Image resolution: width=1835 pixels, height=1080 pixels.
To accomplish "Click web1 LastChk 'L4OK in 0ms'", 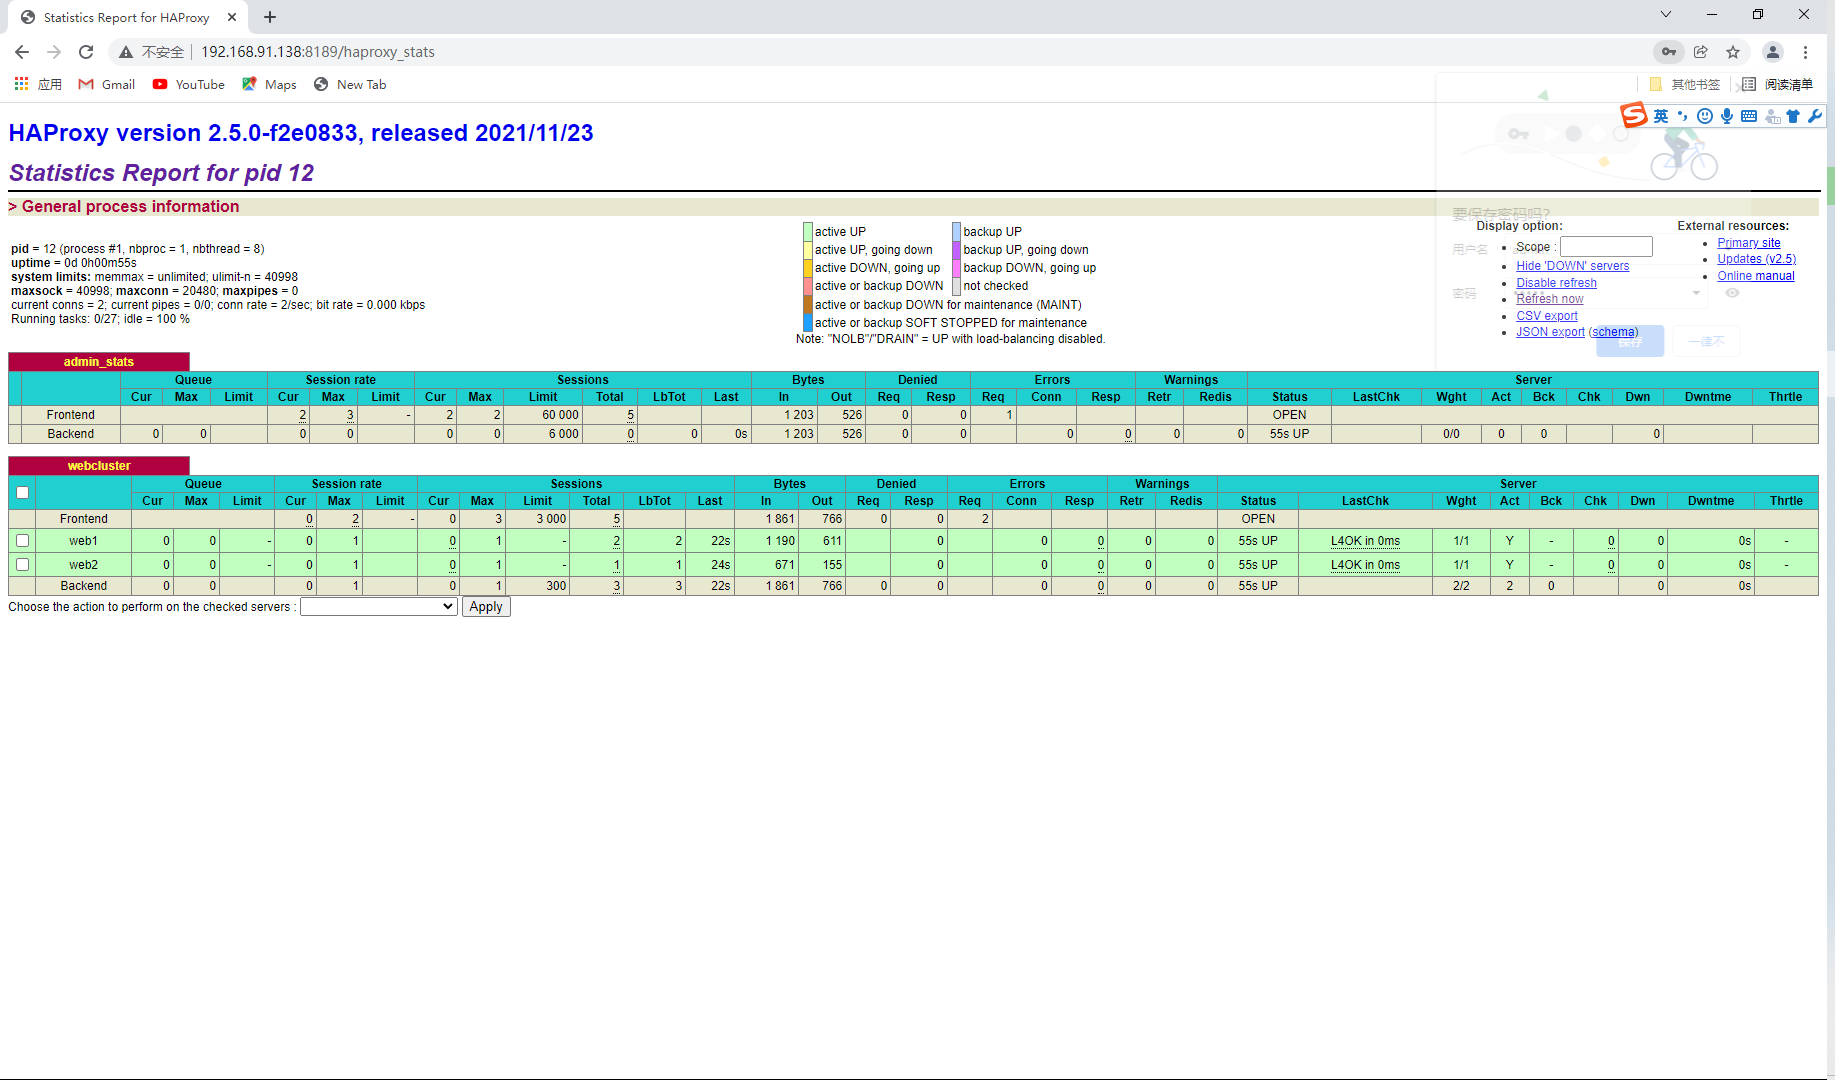I will point(1365,541).
